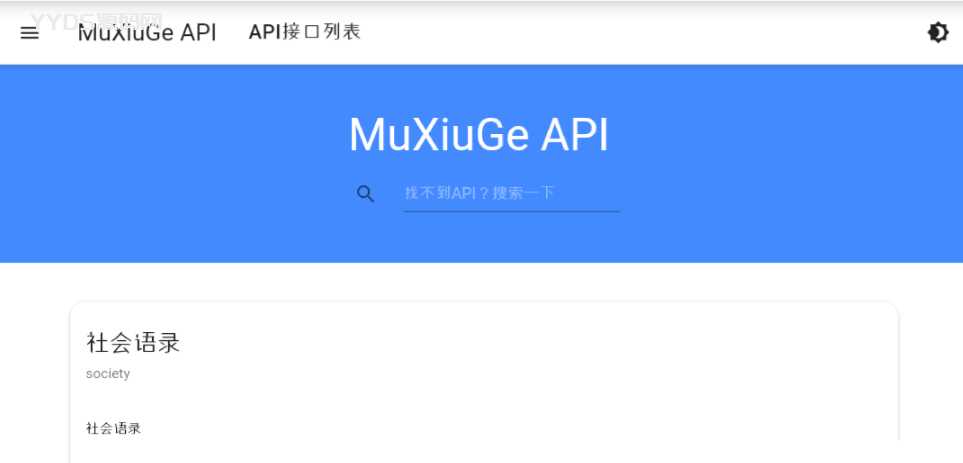Click the white gap between banner and card

pyautogui.click(x=479, y=282)
